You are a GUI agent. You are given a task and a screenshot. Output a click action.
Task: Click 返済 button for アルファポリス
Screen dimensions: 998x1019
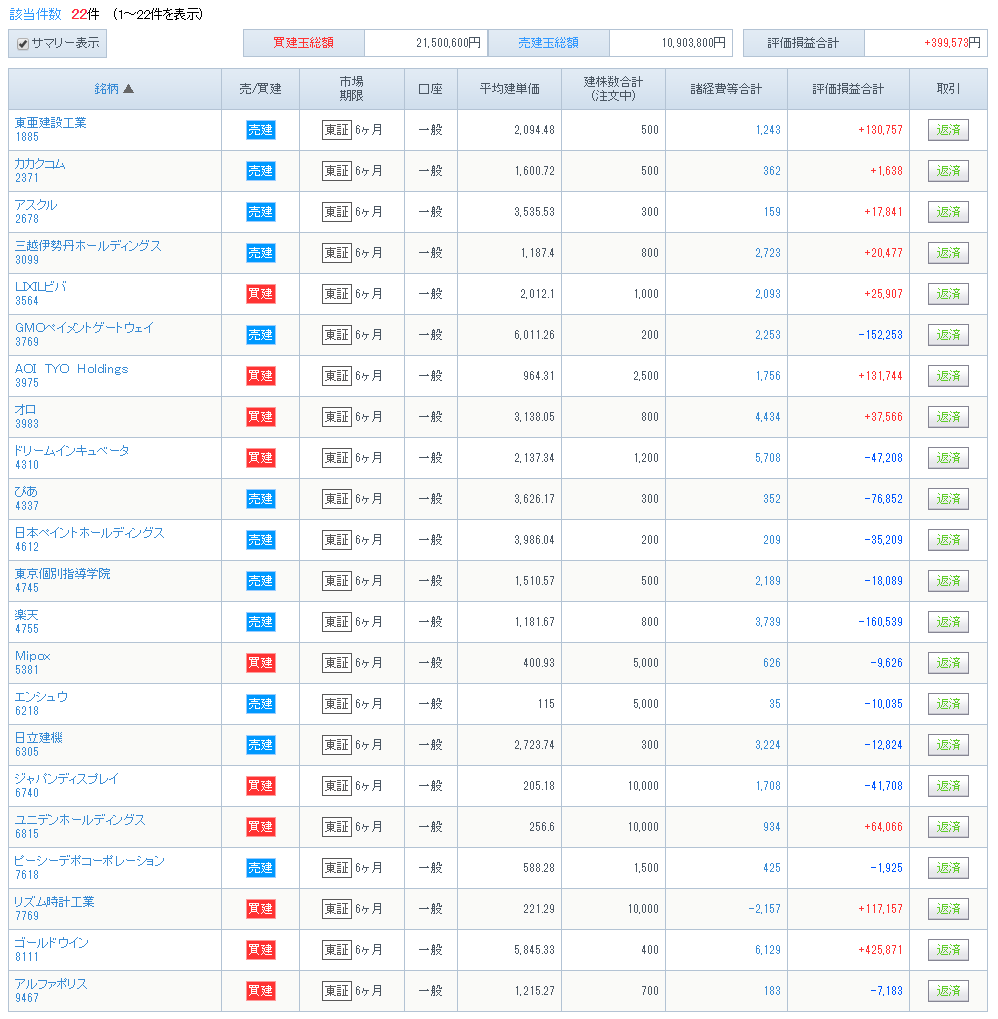[948, 990]
